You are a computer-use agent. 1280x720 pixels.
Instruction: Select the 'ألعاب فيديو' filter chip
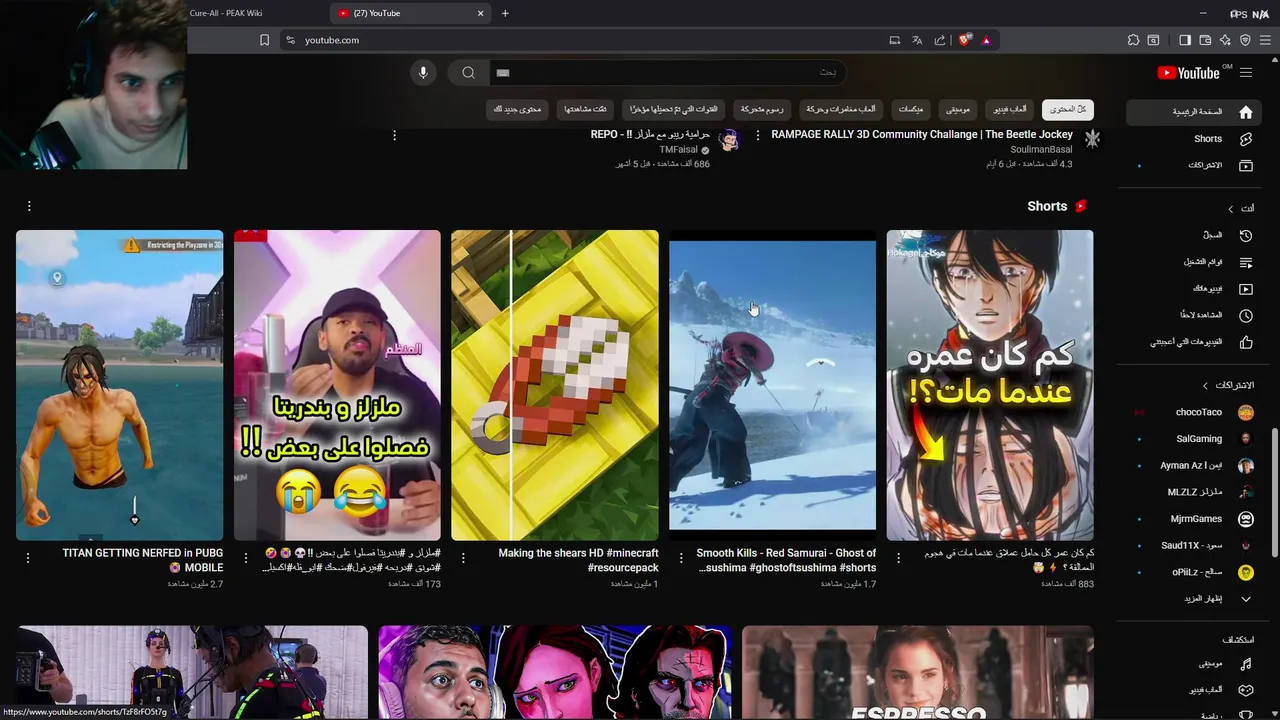1011,109
